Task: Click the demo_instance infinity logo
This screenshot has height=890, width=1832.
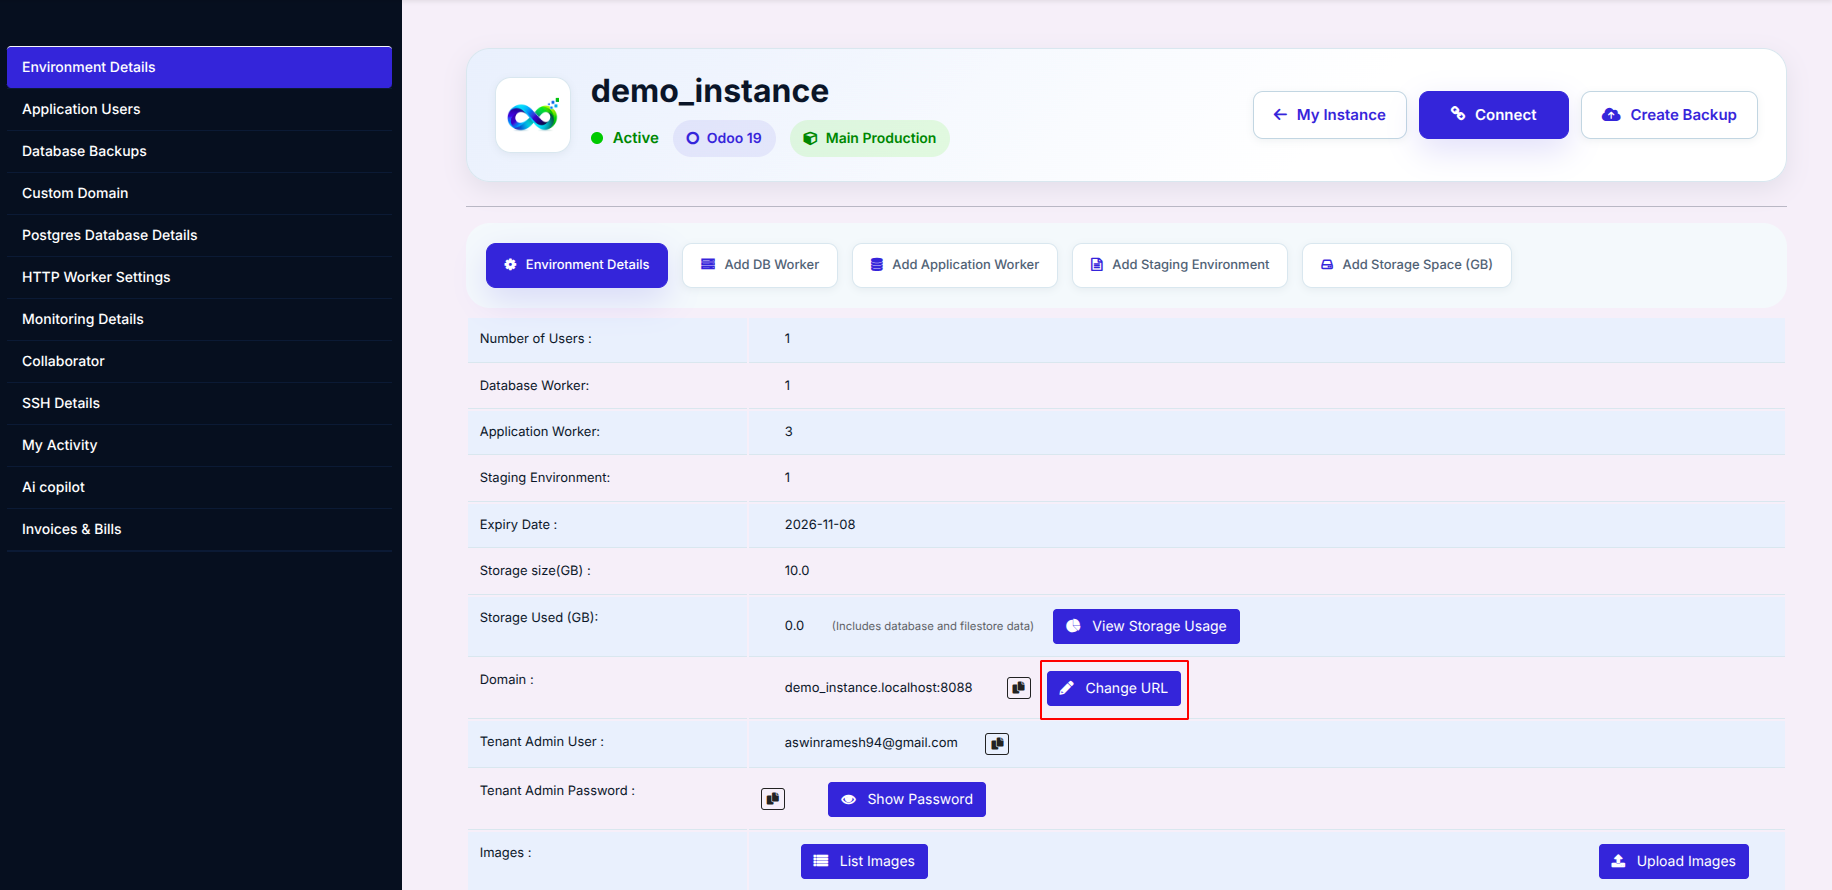Action: coord(533,115)
